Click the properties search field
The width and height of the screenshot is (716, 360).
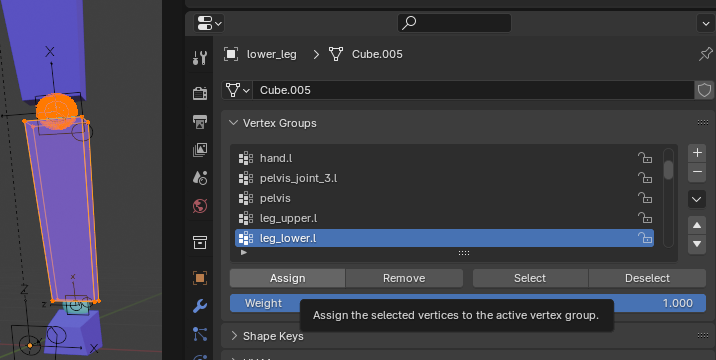pos(454,23)
